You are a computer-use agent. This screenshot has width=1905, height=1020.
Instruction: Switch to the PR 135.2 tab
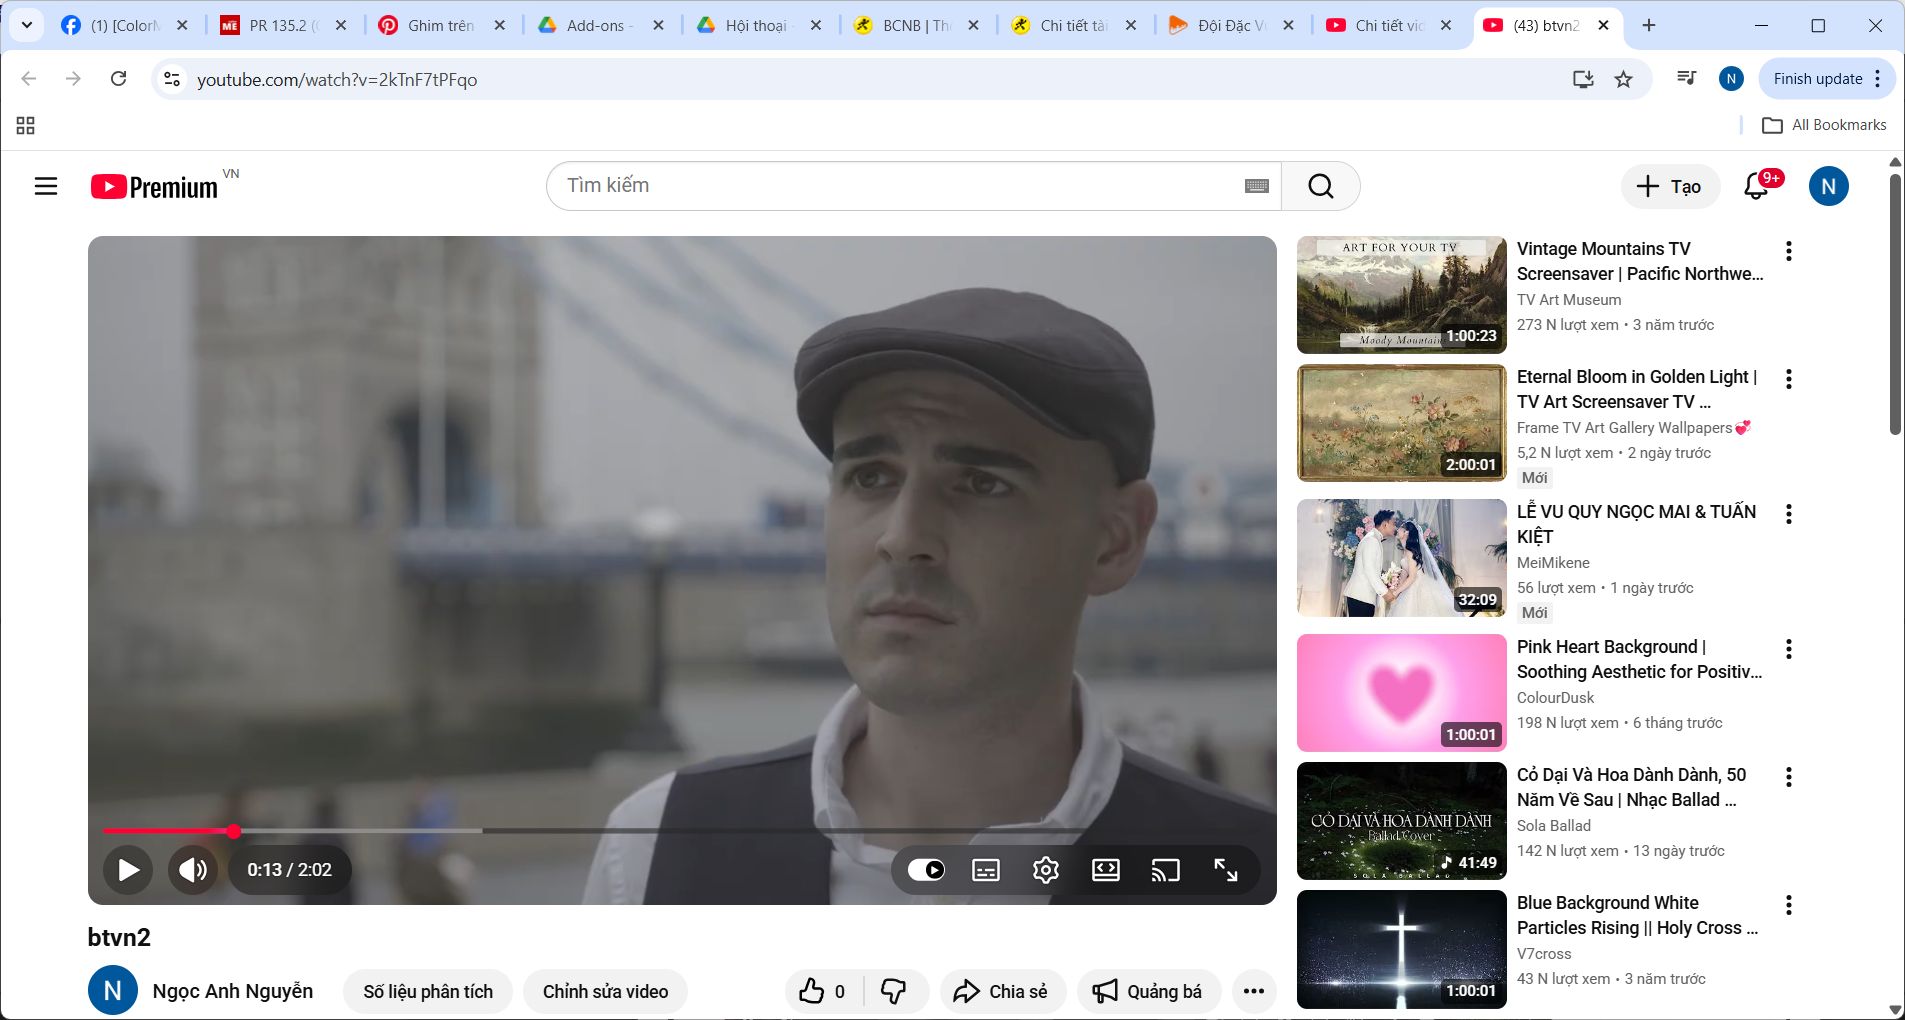[x=285, y=26]
